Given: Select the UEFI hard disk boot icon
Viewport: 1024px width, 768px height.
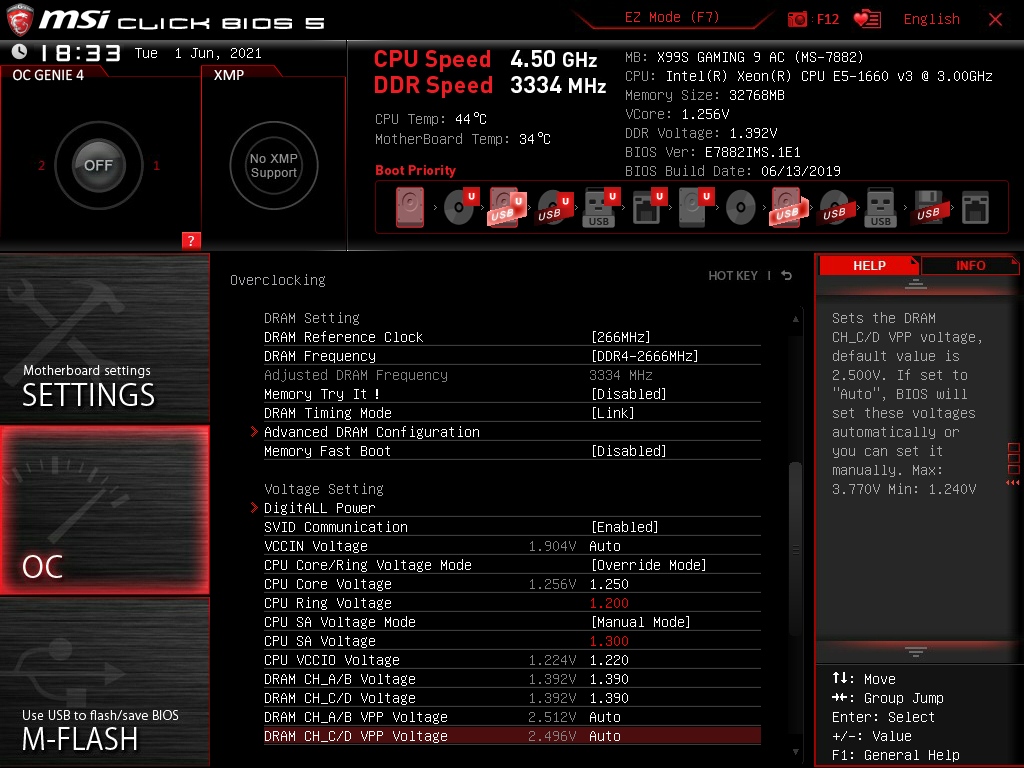Looking at the screenshot, I should pos(695,207).
